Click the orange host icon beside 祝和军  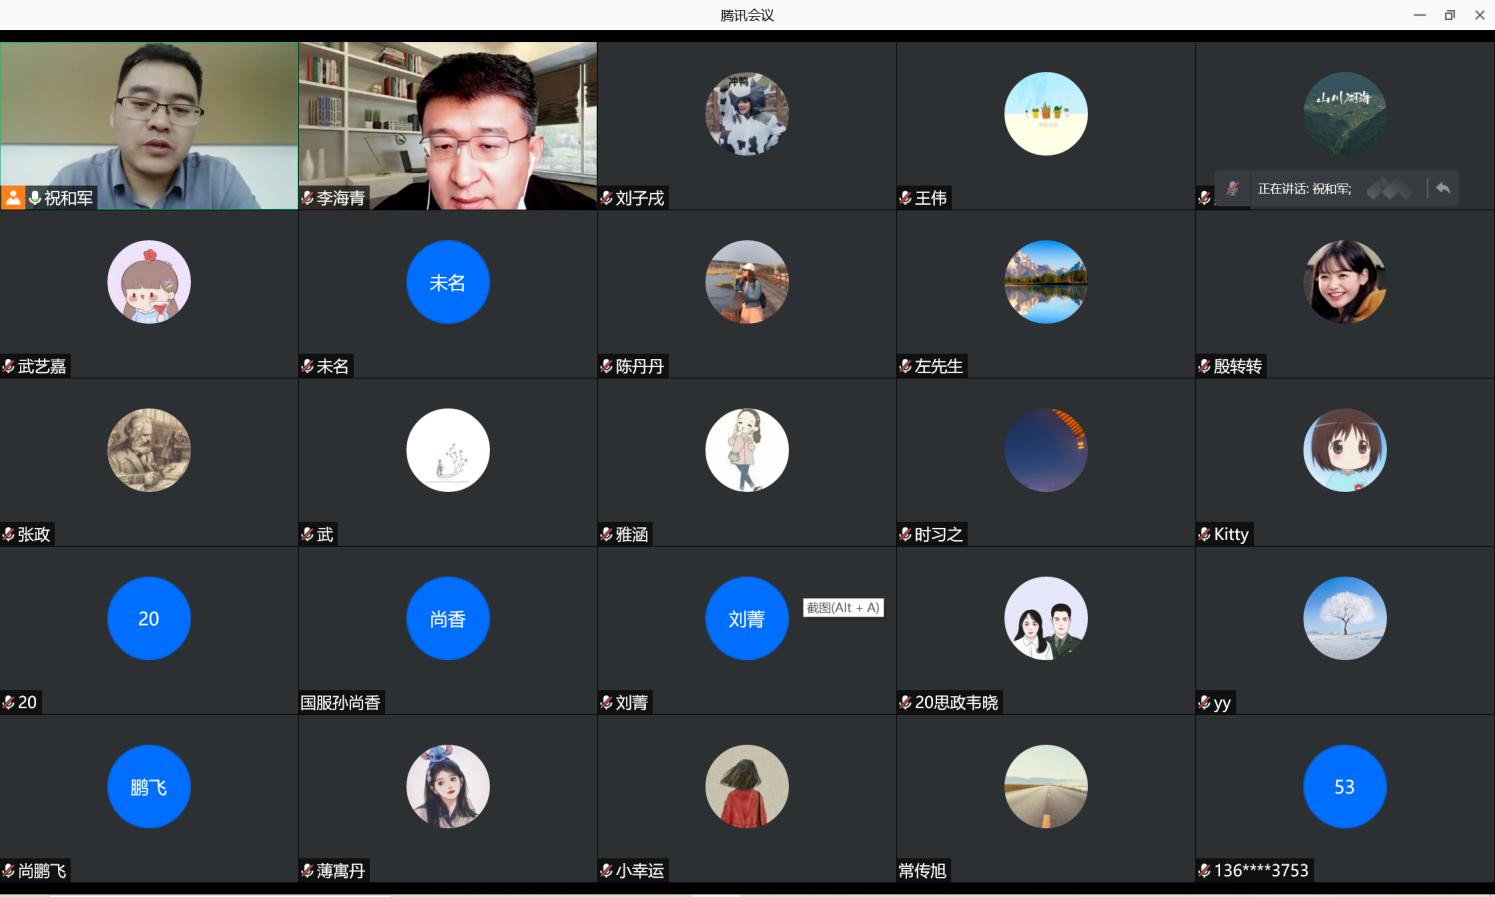[13, 198]
